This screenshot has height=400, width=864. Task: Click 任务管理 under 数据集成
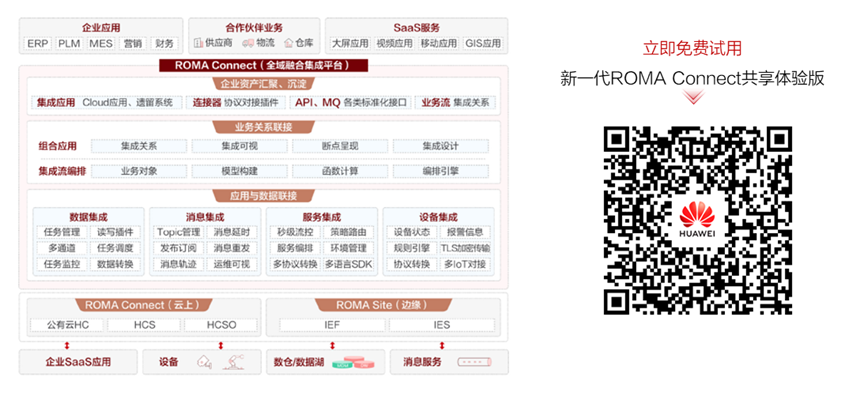(62, 232)
